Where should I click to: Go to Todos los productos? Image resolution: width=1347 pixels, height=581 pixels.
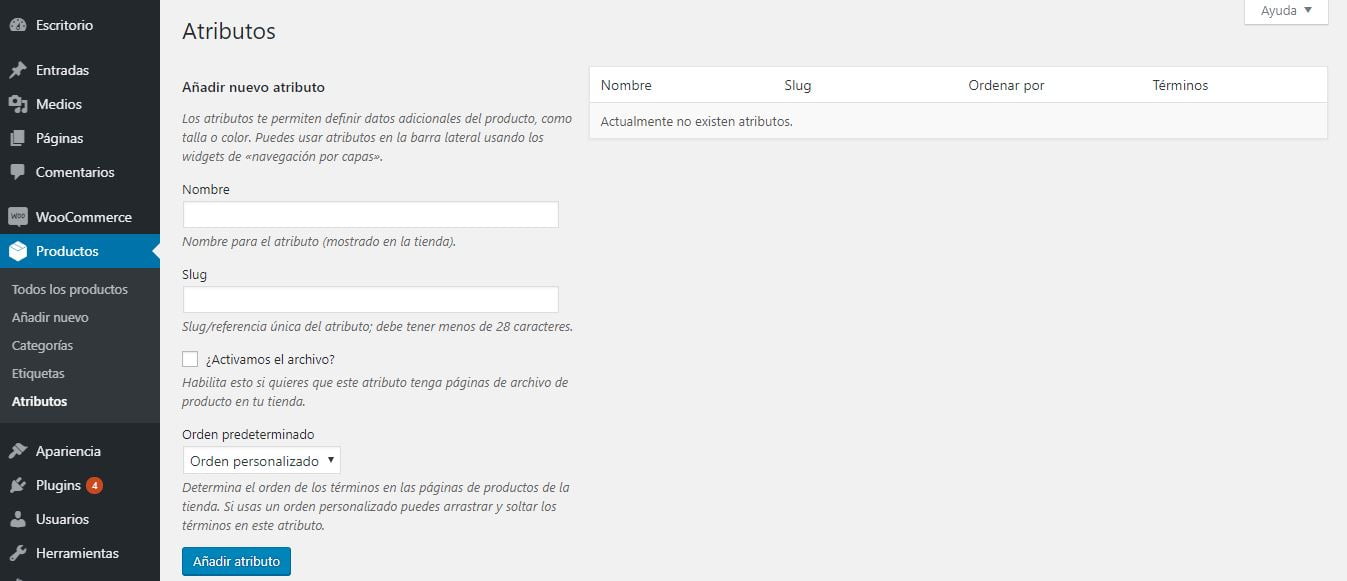[x=69, y=289]
